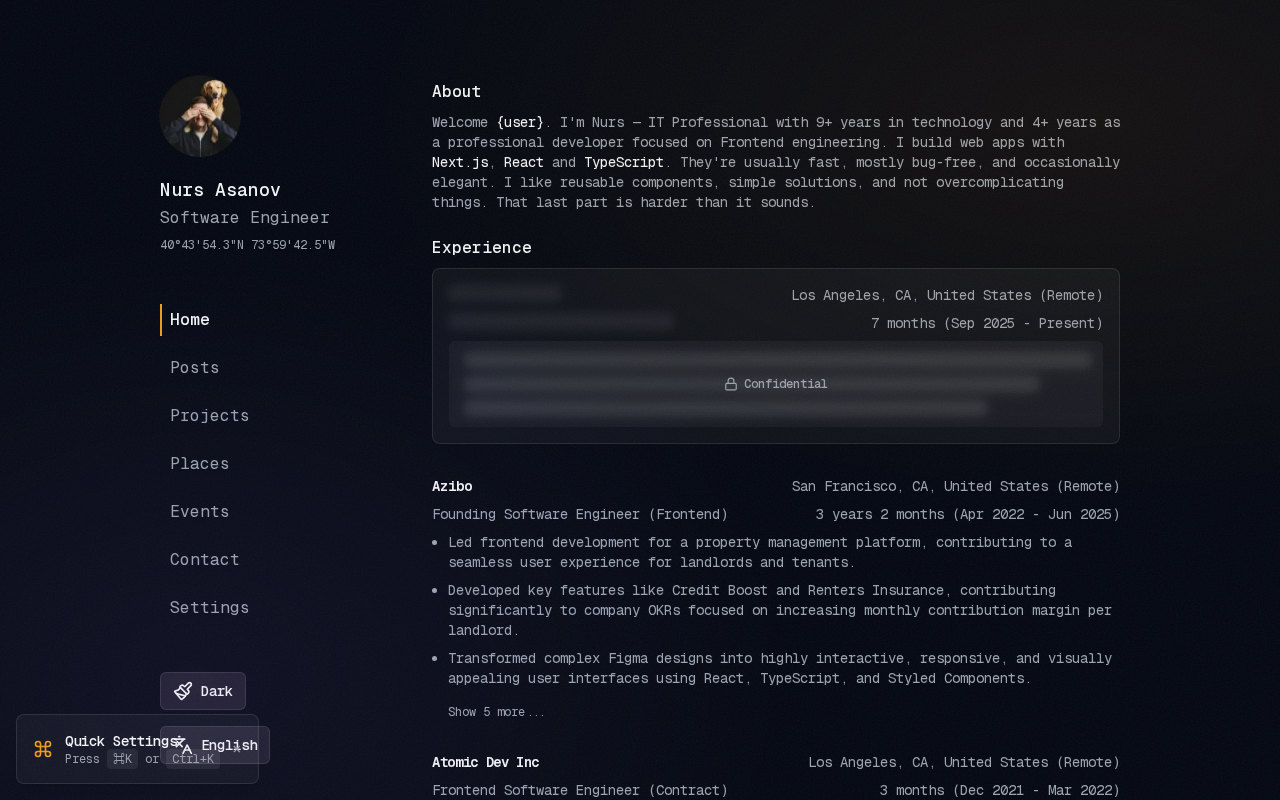Click the Azibo company name
Image resolution: width=1280 pixels, height=800 pixels.
tap(452, 486)
